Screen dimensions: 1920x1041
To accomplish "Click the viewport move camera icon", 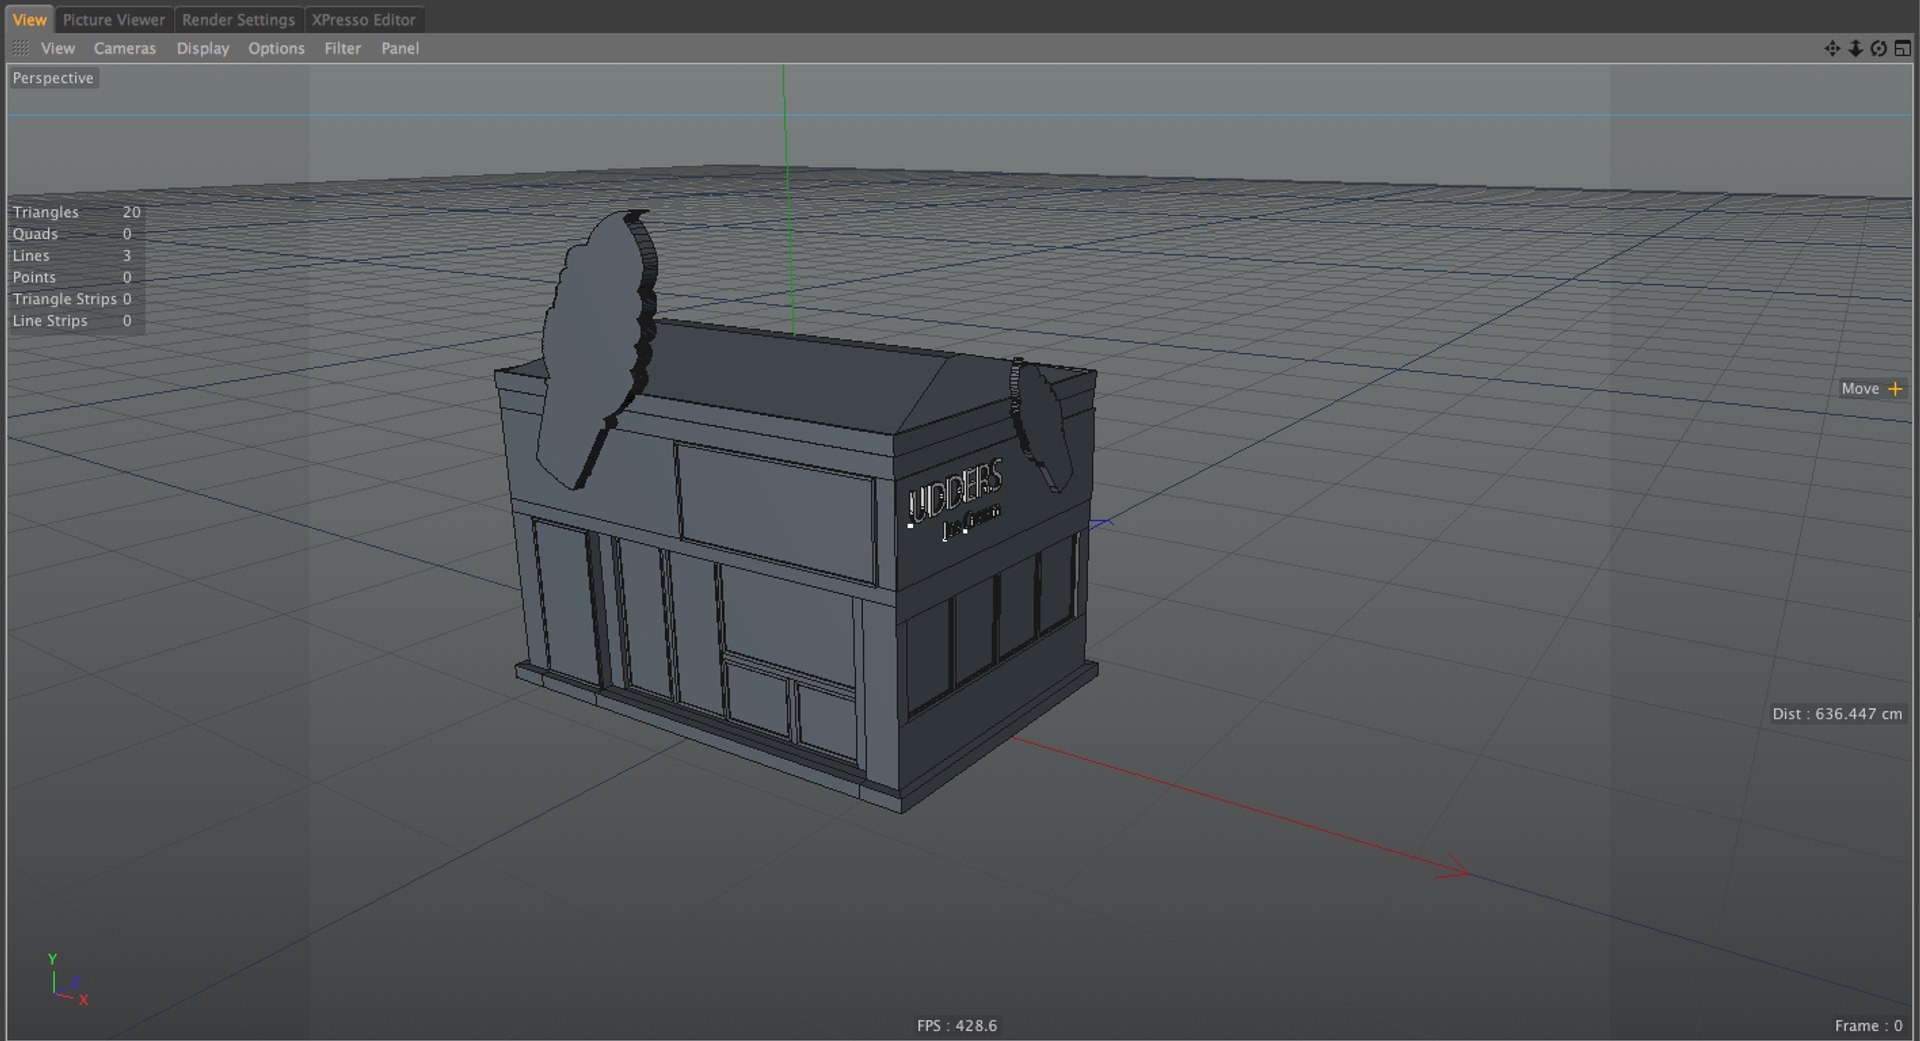I will coord(1832,48).
